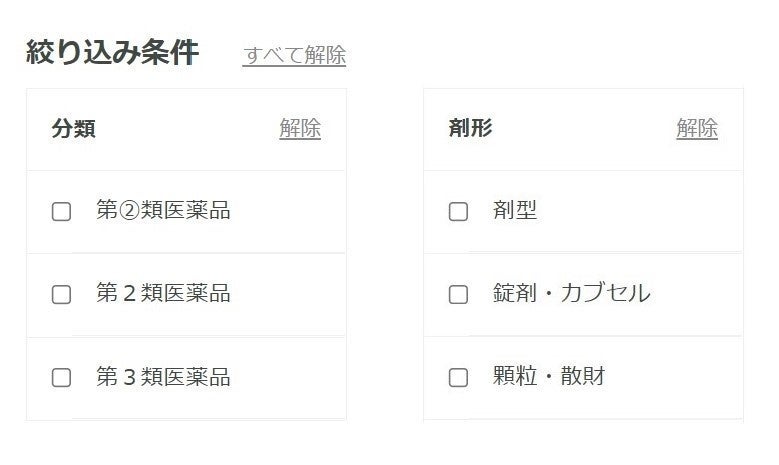Toggle the 剤型 checkbox

[x=458, y=211]
